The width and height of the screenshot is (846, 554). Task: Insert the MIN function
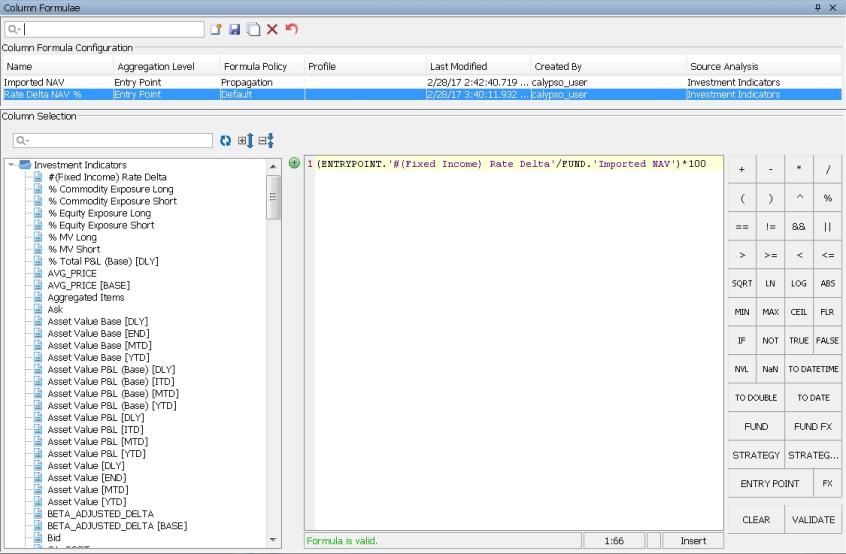[x=742, y=312]
